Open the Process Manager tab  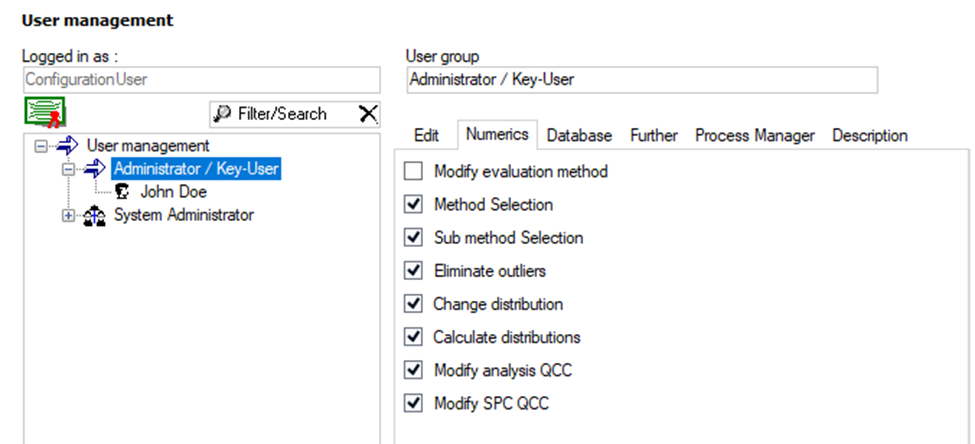click(755, 136)
